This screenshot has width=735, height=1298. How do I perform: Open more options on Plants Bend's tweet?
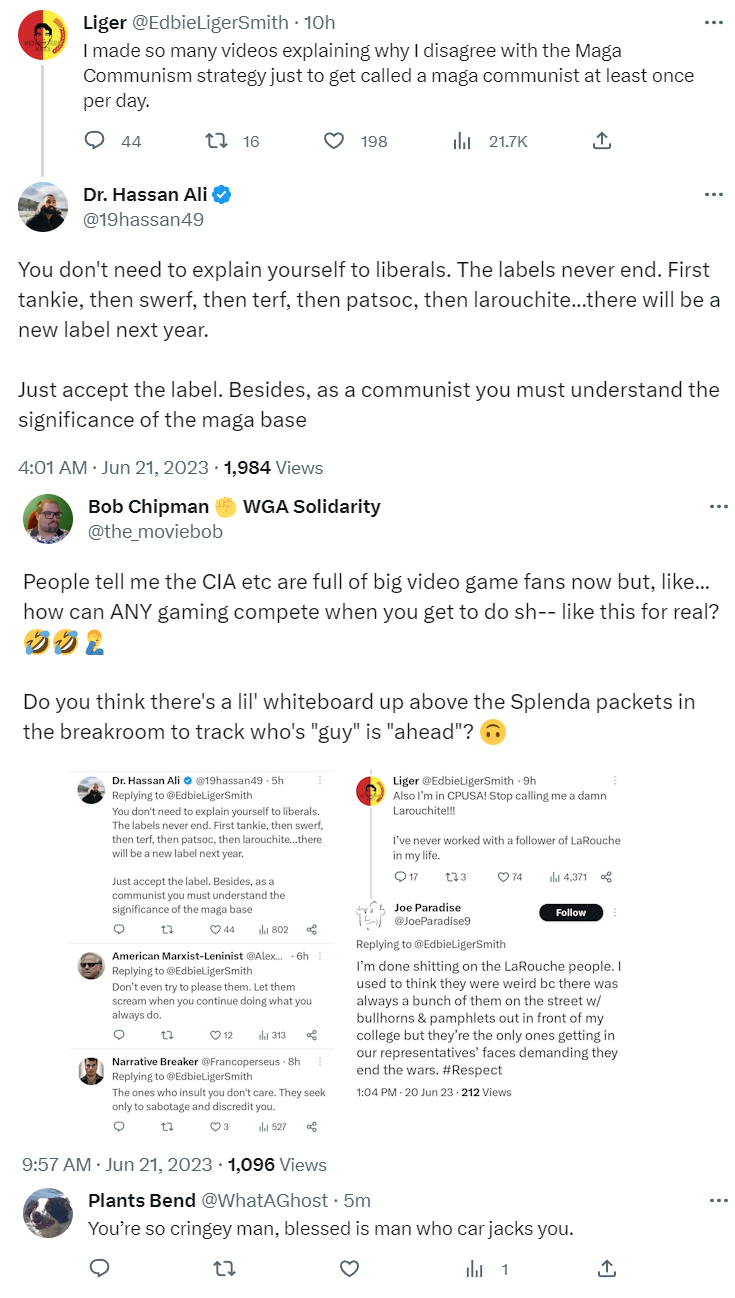point(718,1200)
